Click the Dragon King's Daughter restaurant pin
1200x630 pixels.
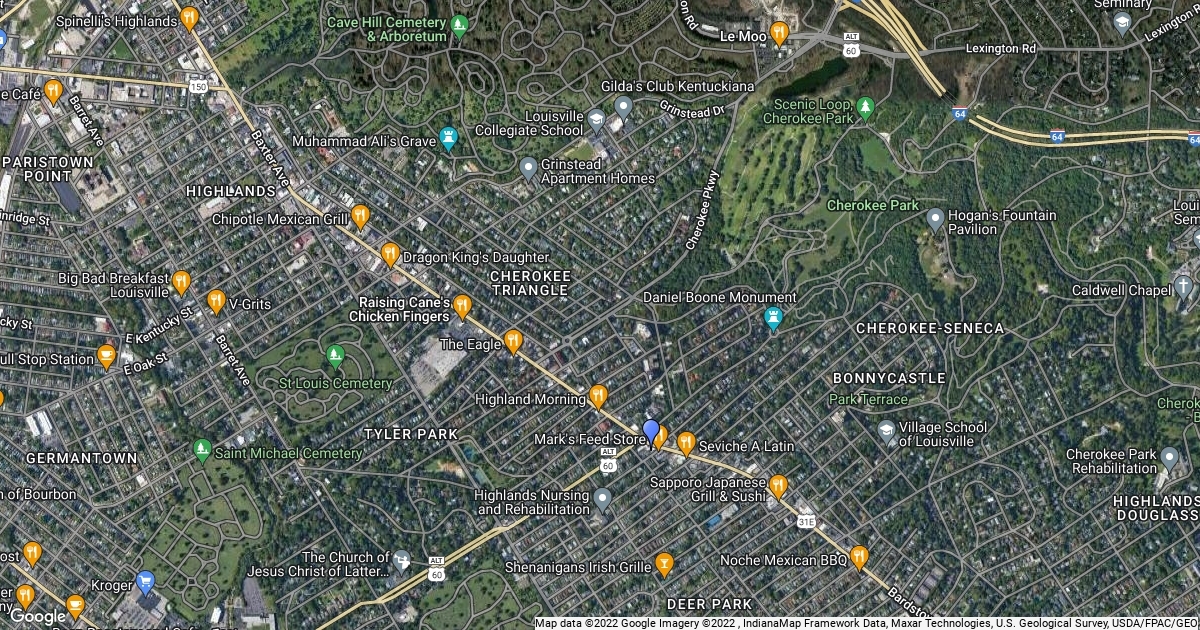pos(391,255)
